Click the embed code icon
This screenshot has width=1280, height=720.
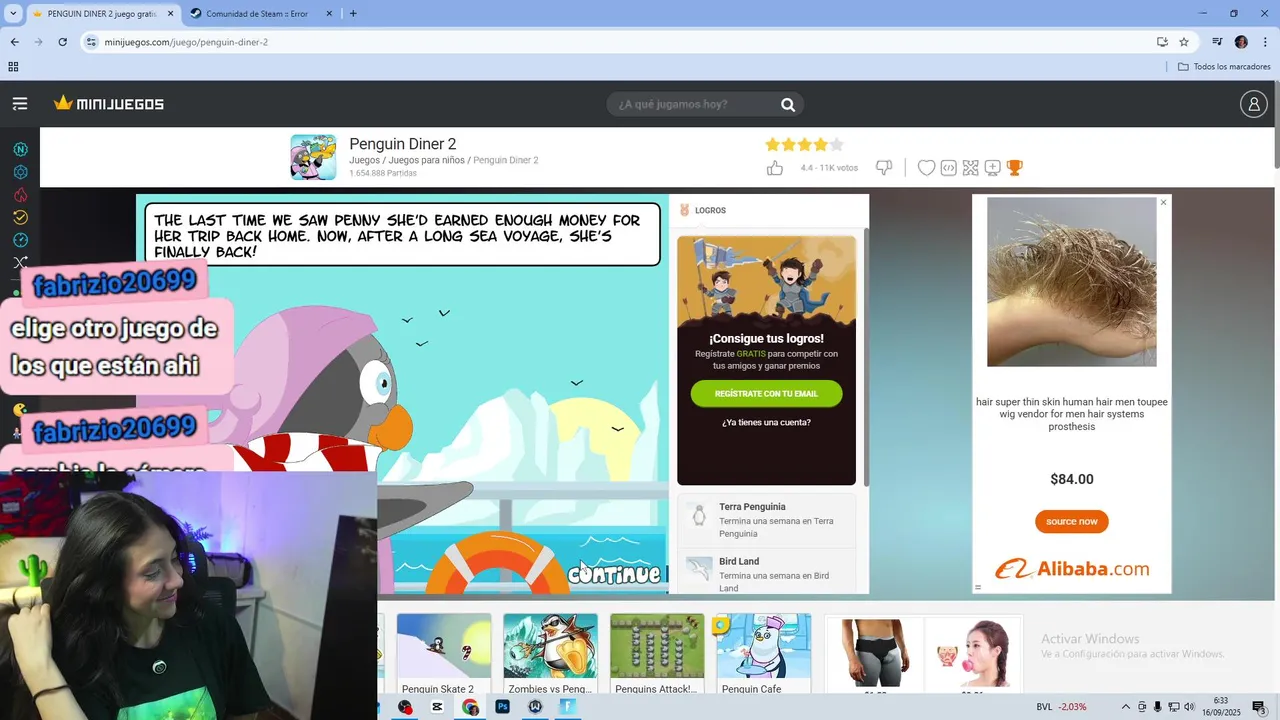pos(948,168)
